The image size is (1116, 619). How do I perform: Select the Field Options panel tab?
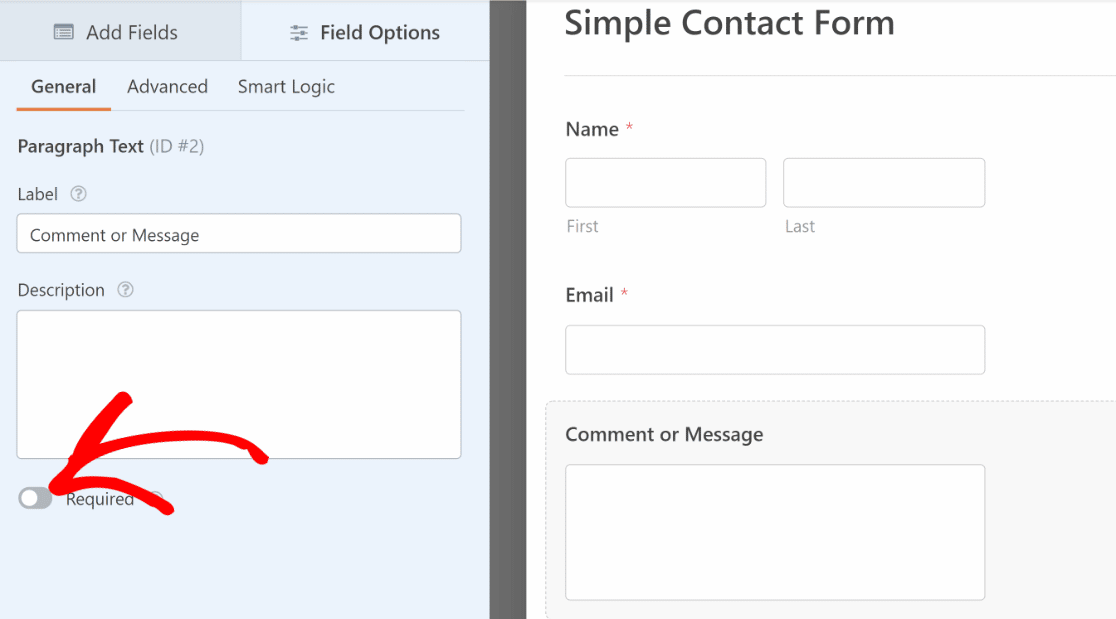(x=365, y=31)
